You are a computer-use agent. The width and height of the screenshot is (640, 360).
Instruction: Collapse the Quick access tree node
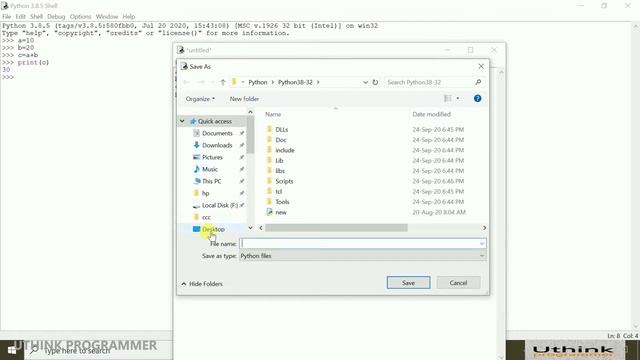point(182,121)
